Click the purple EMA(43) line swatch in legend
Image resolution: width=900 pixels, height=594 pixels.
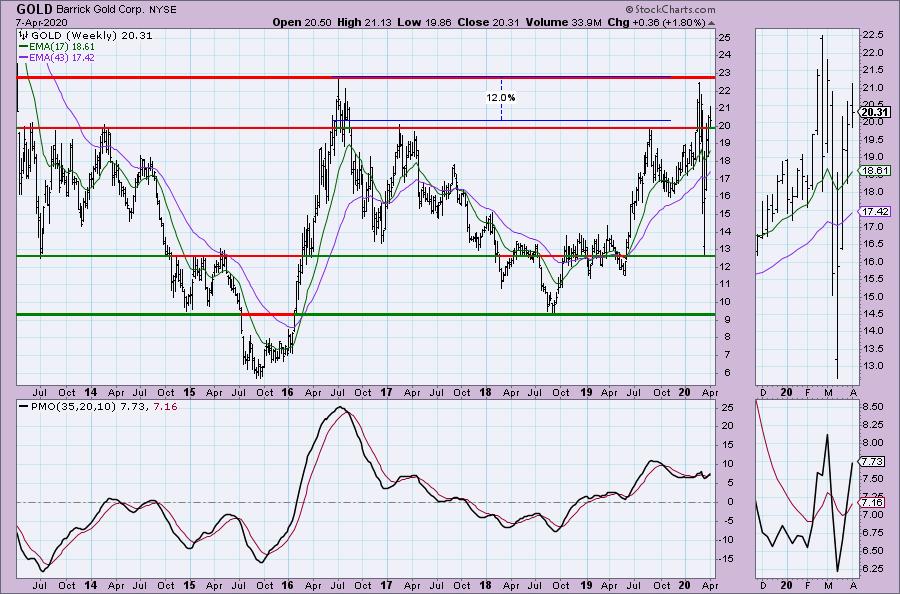tap(24, 58)
